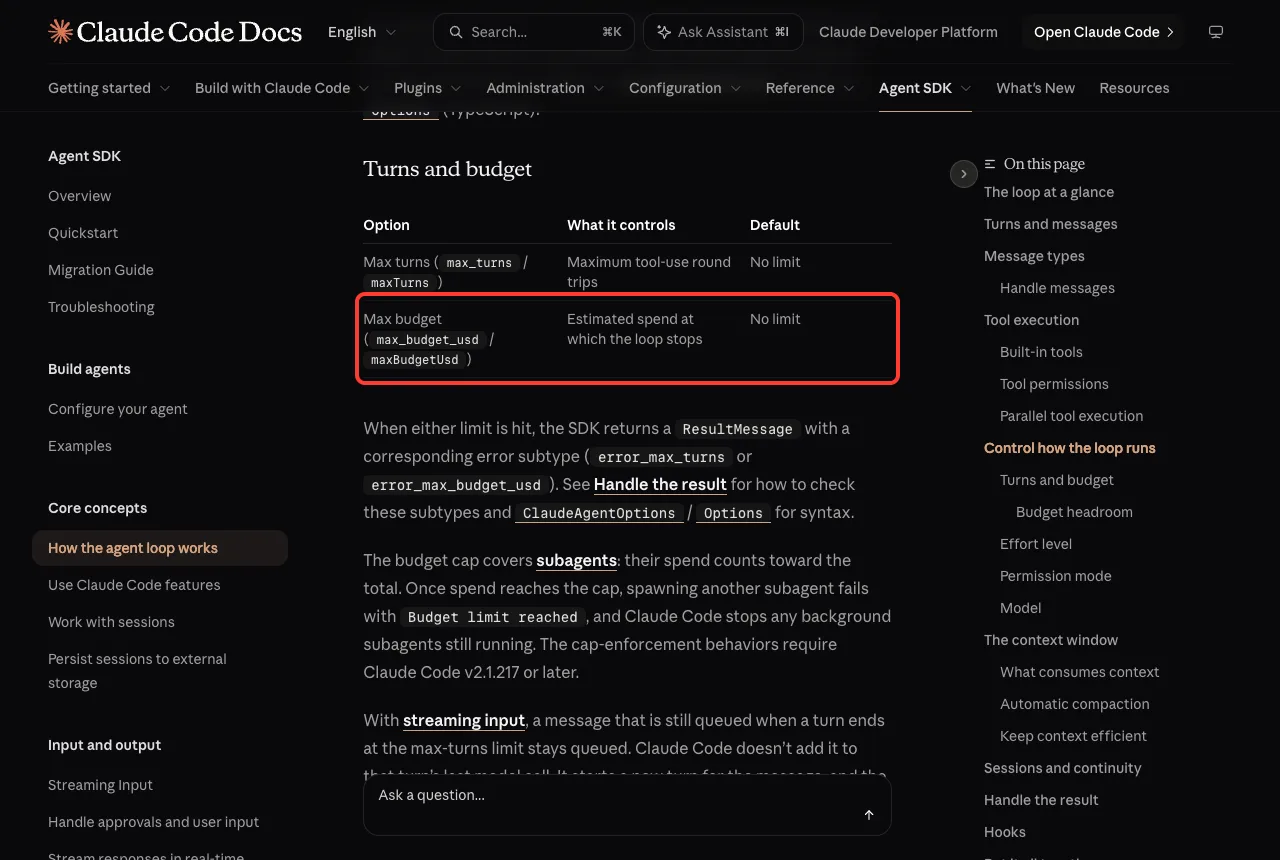Image resolution: width=1280 pixels, height=860 pixels.
Task: Expand the Plugins menu
Action: click(428, 88)
